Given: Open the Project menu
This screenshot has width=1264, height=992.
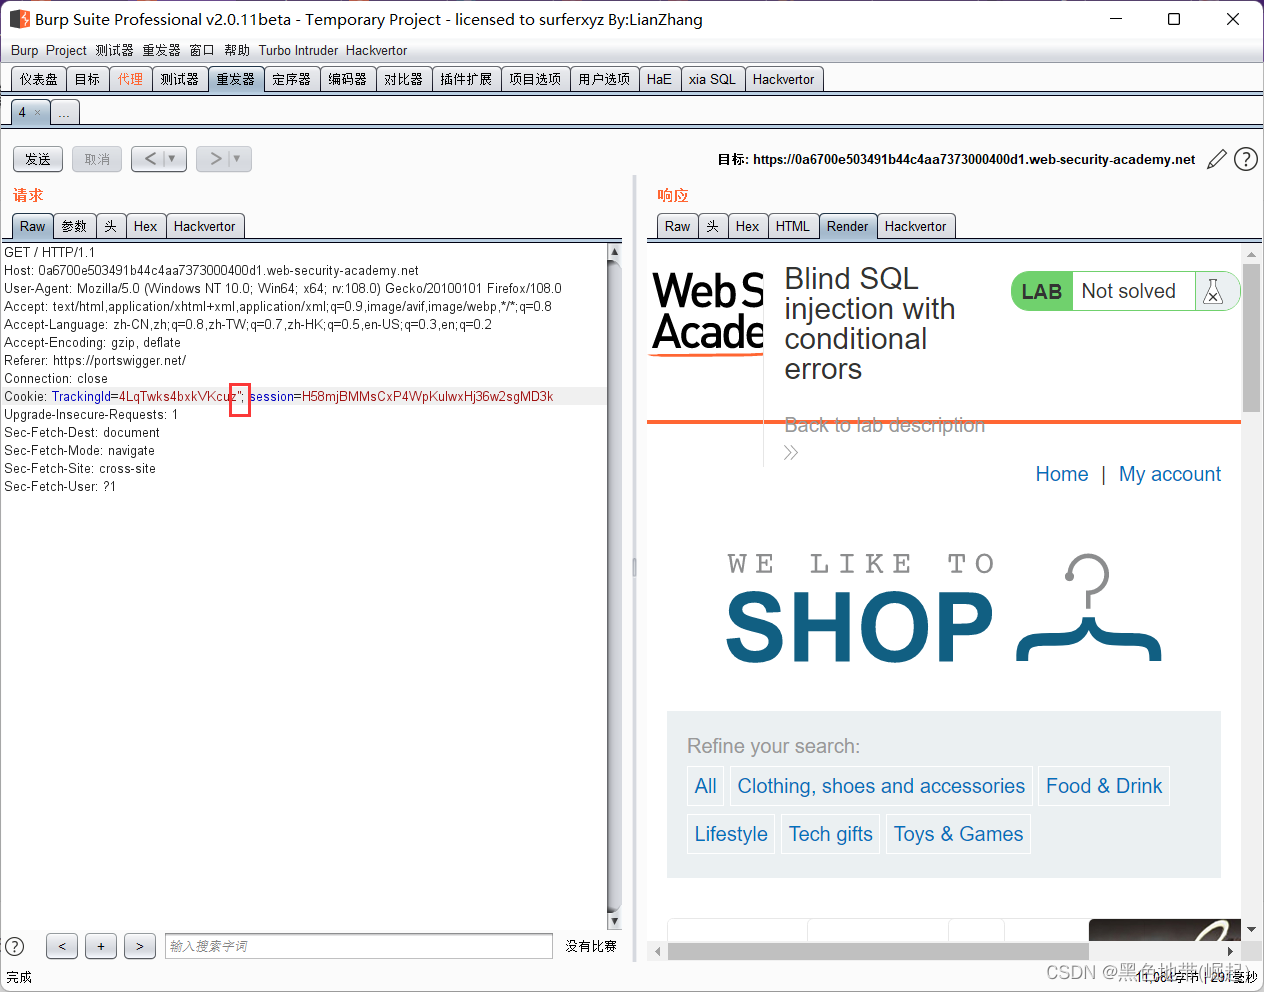Looking at the screenshot, I should click(66, 50).
